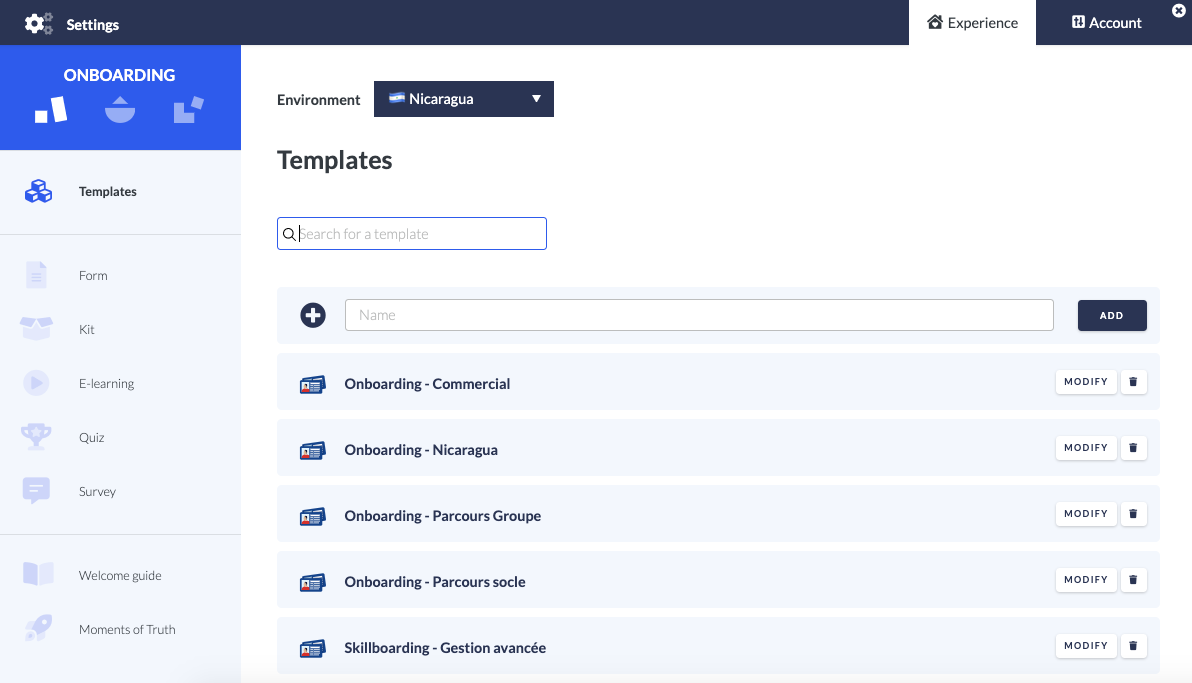Open the Quiz section
Image resolution: width=1192 pixels, height=683 pixels.
(x=91, y=437)
